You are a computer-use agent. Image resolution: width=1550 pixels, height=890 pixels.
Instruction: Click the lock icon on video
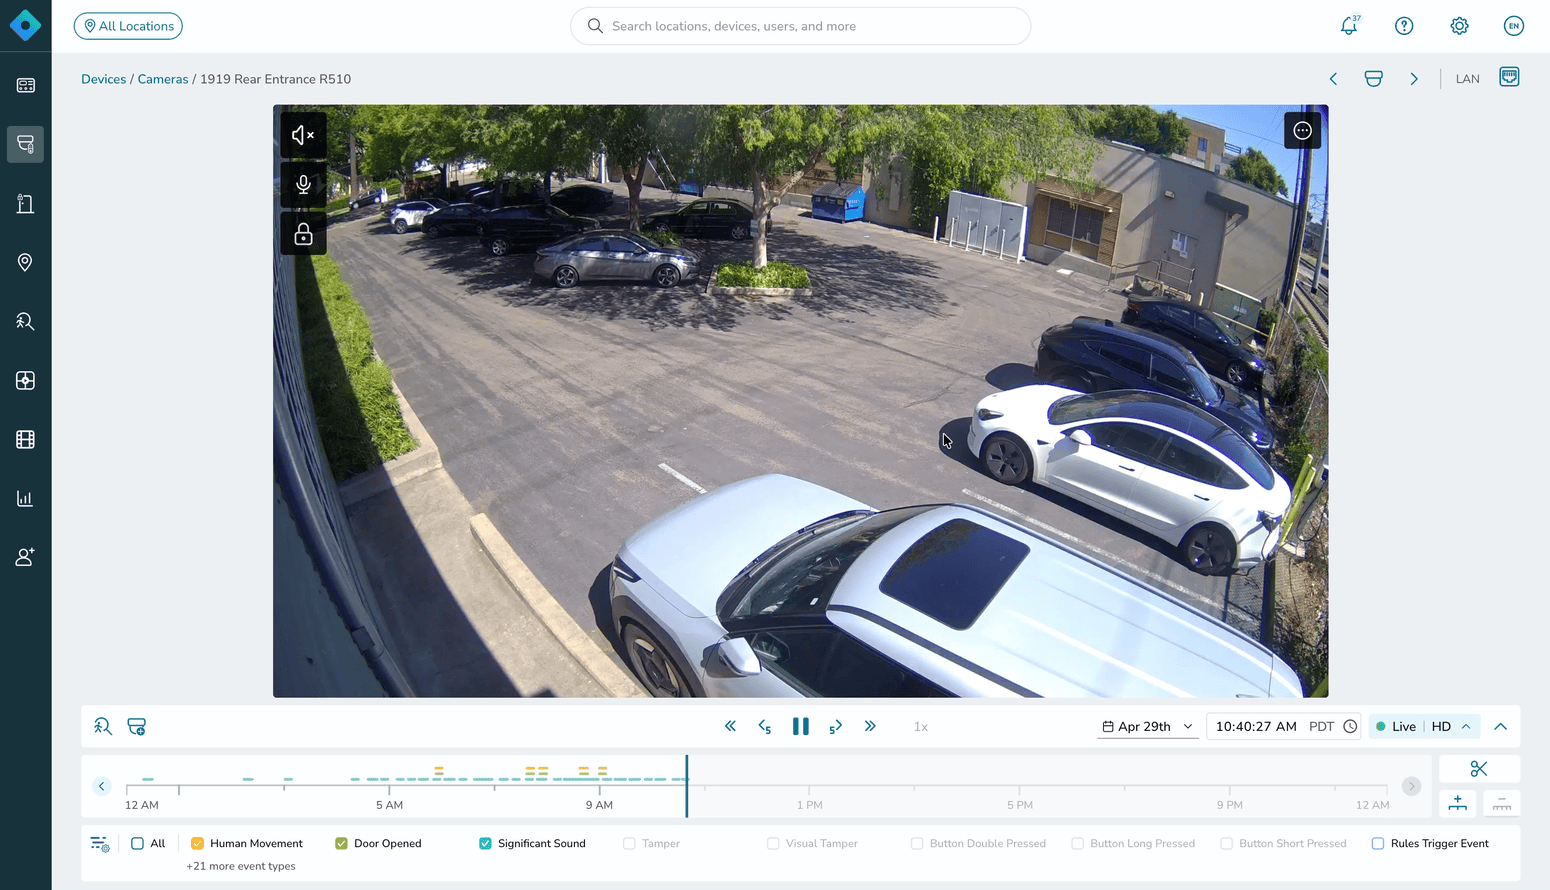click(x=303, y=234)
